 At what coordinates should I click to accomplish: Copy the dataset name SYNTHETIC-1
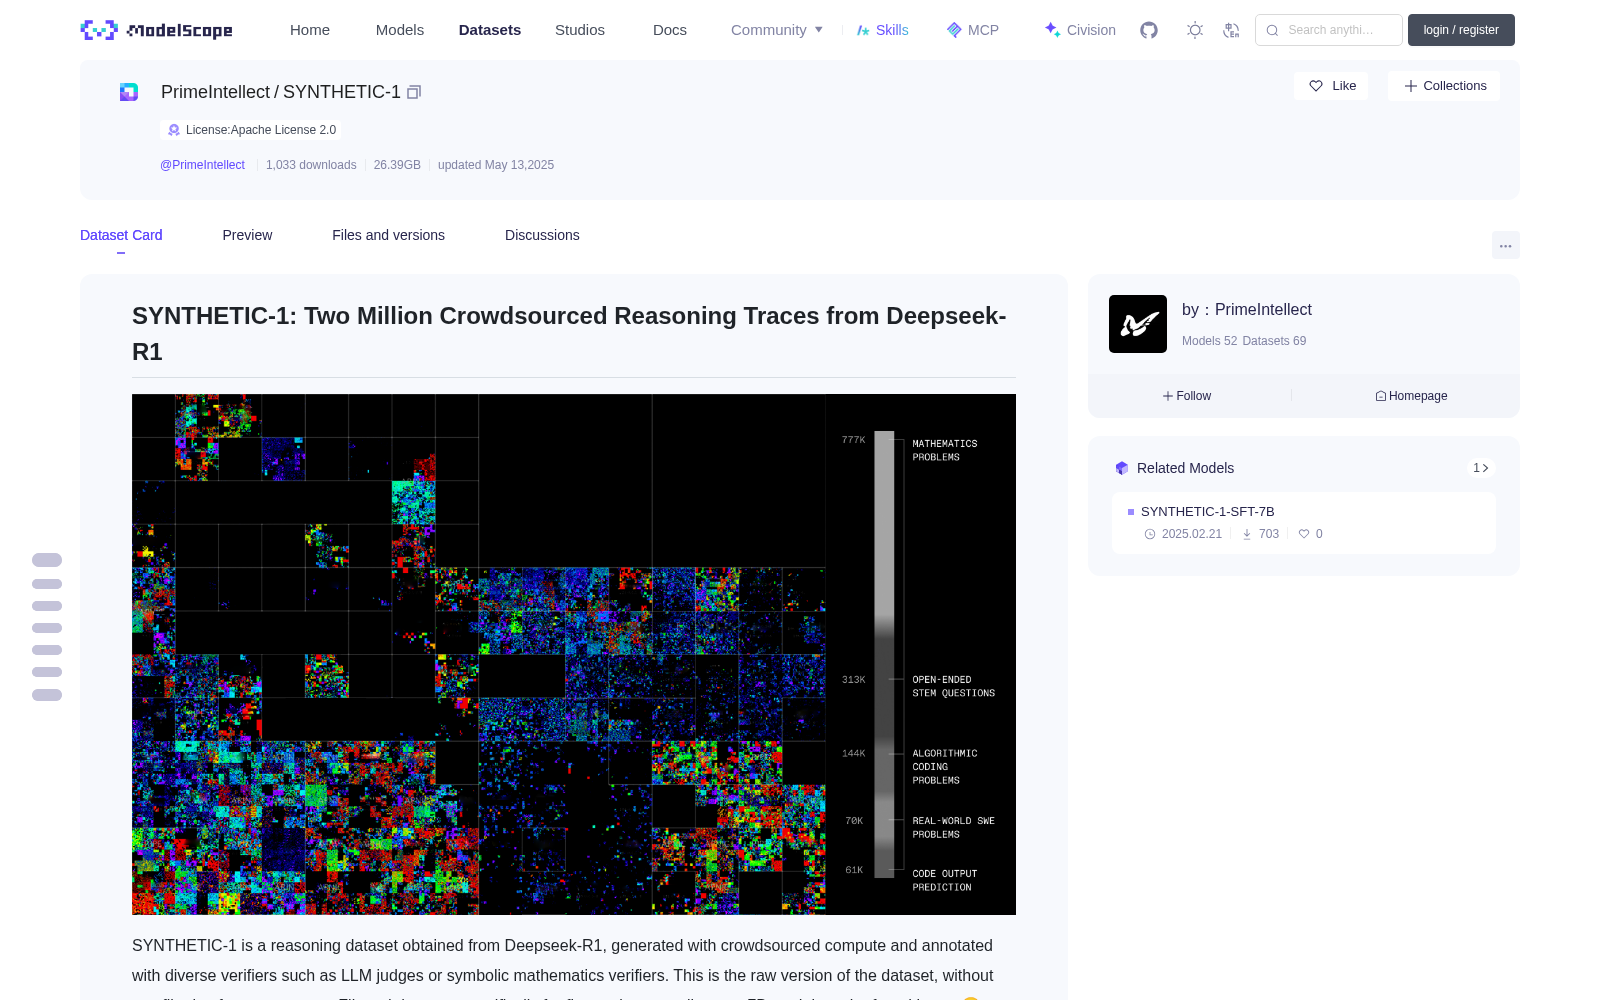tap(414, 92)
